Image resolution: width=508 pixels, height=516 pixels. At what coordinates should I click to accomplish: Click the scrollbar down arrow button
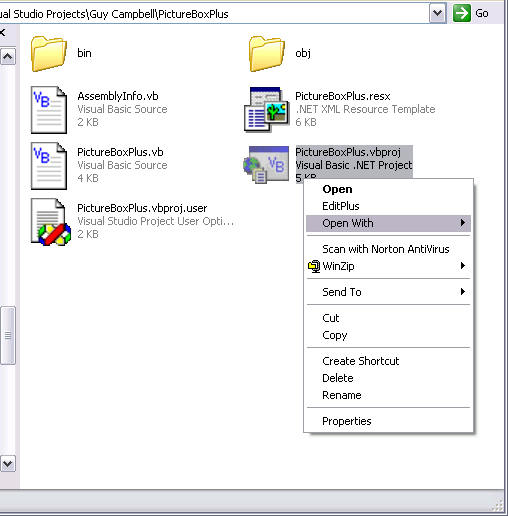pos(7,464)
